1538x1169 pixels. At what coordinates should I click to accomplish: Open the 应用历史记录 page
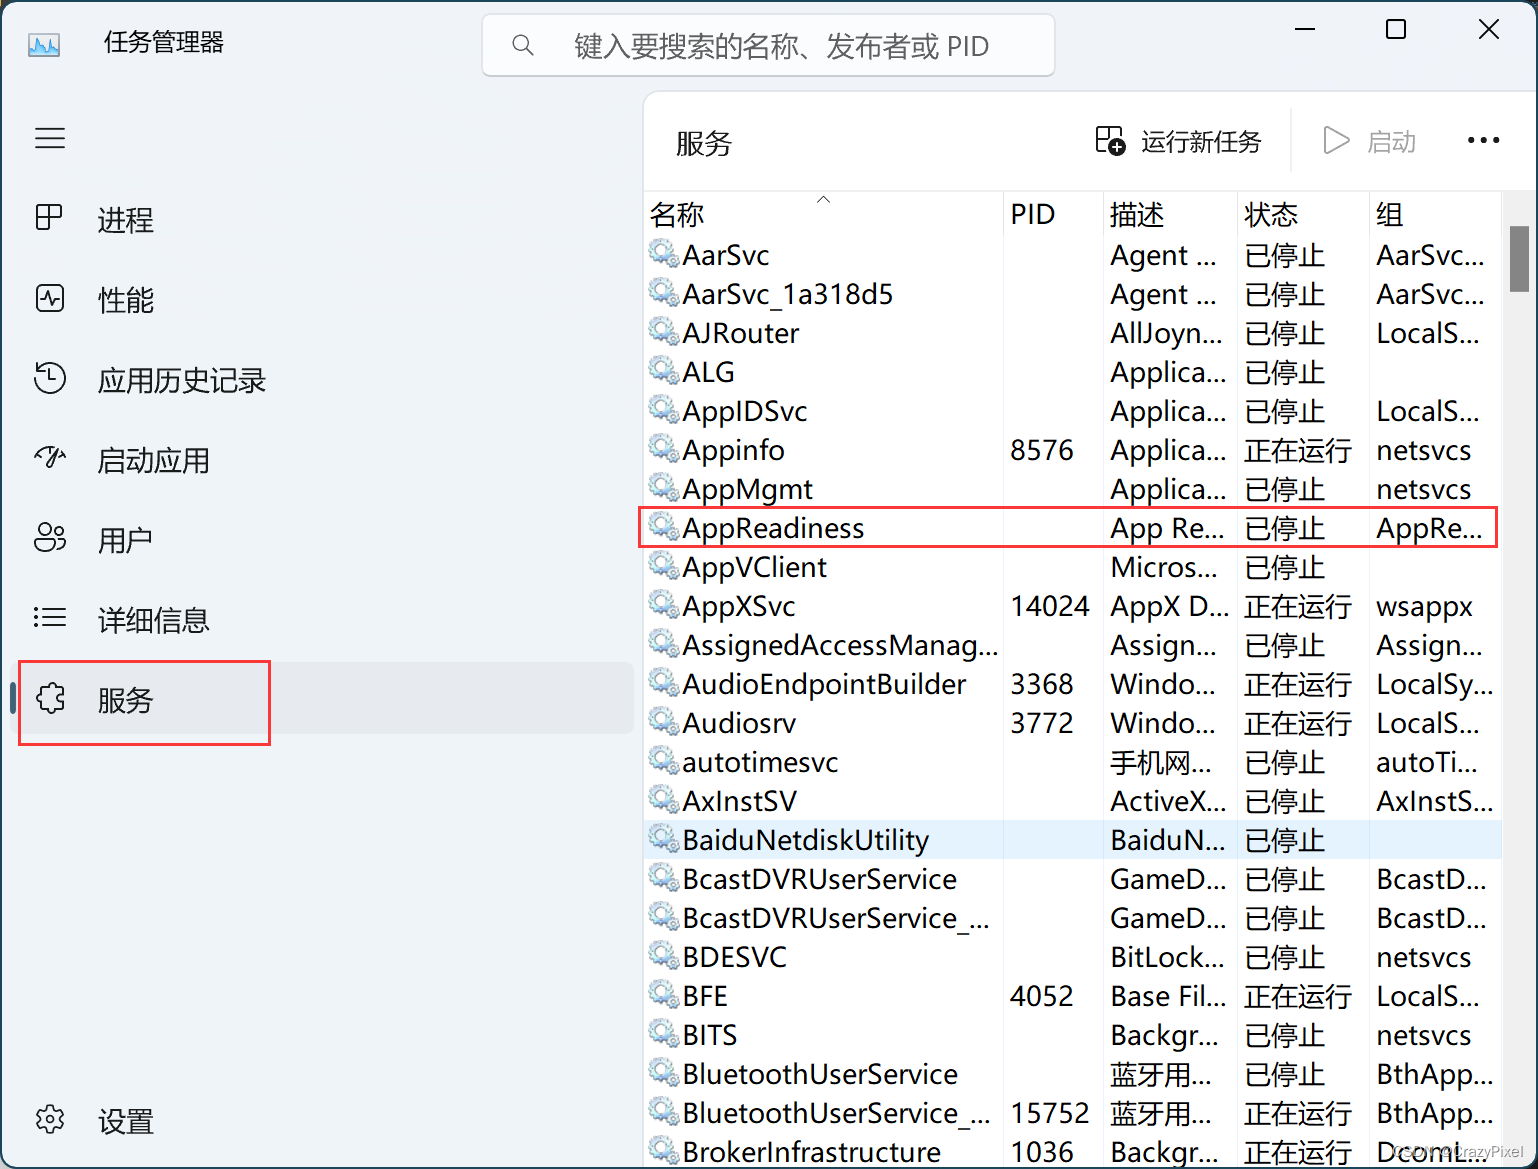click(x=182, y=380)
